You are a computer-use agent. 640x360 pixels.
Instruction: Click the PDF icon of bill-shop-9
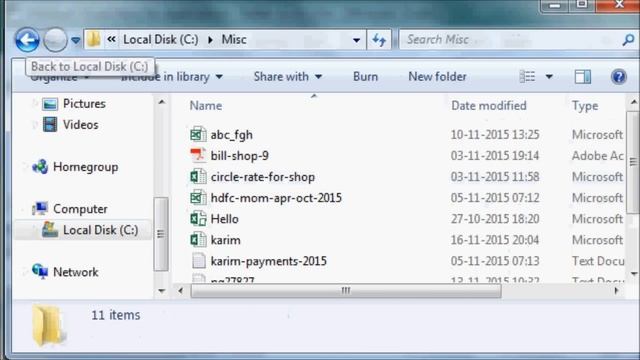pyautogui.click(x=198, y=156)
